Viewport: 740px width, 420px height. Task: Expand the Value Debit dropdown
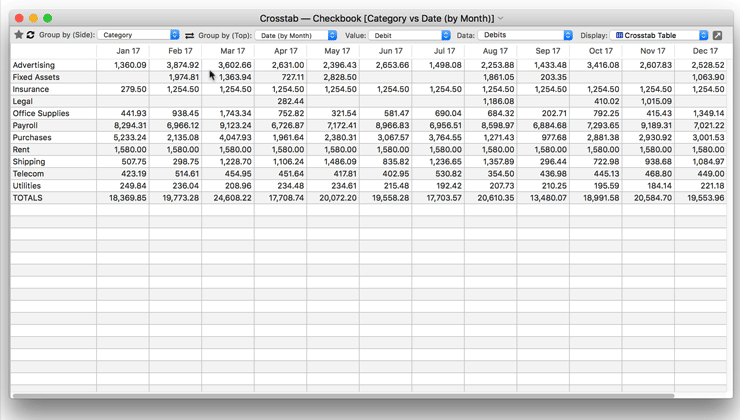[x=411, y=35]
